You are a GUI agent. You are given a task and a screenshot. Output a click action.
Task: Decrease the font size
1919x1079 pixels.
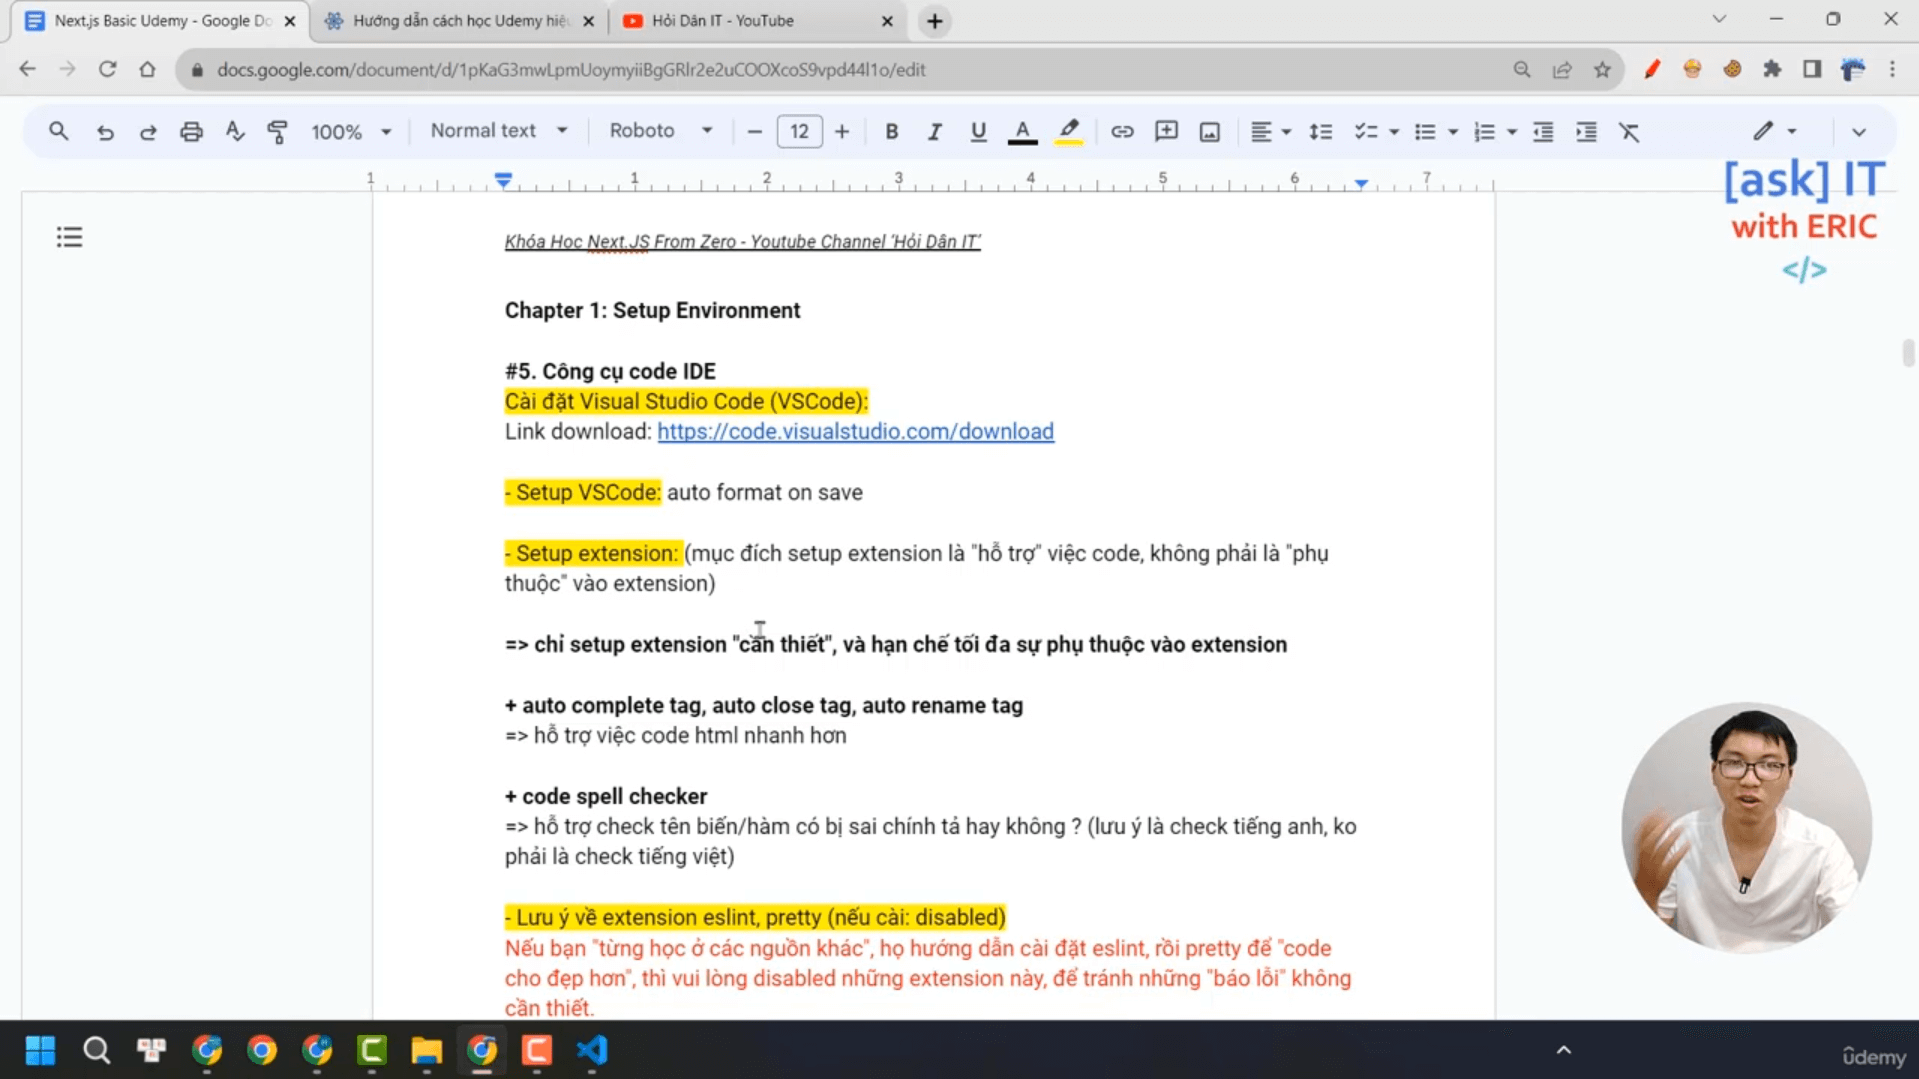click(x=755, y=131)
